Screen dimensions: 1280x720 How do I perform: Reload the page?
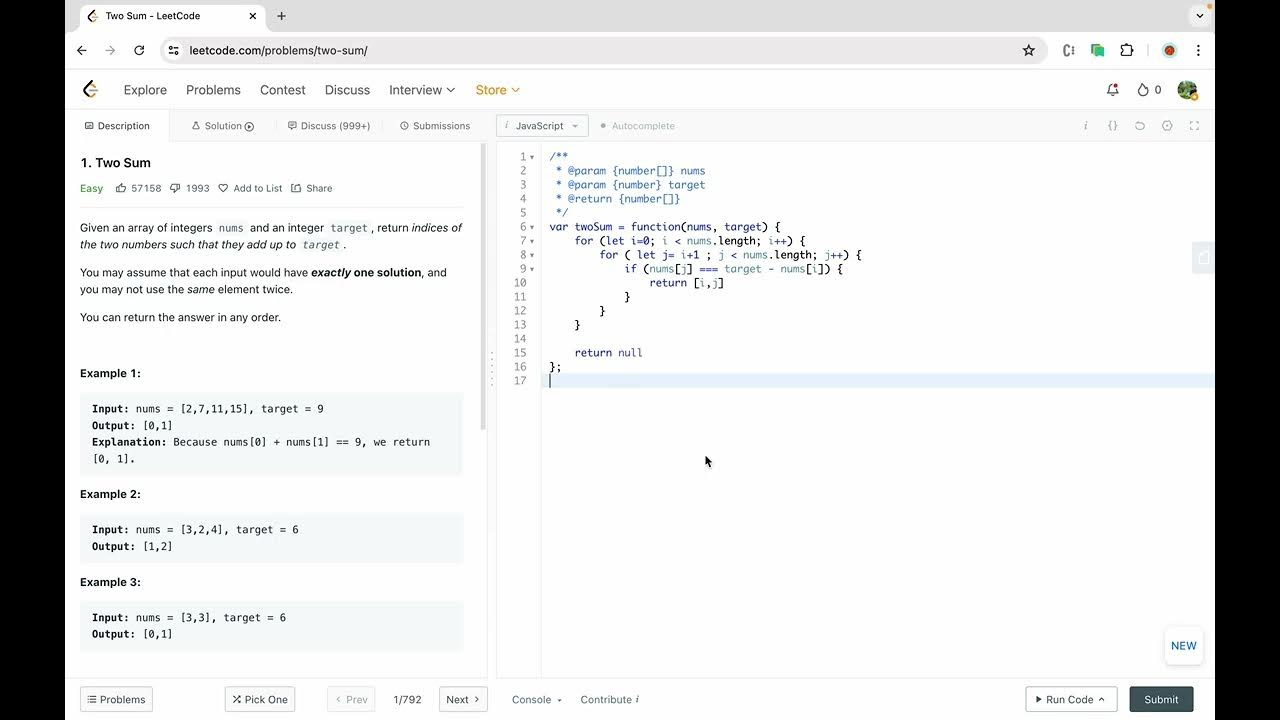point(139,50)
